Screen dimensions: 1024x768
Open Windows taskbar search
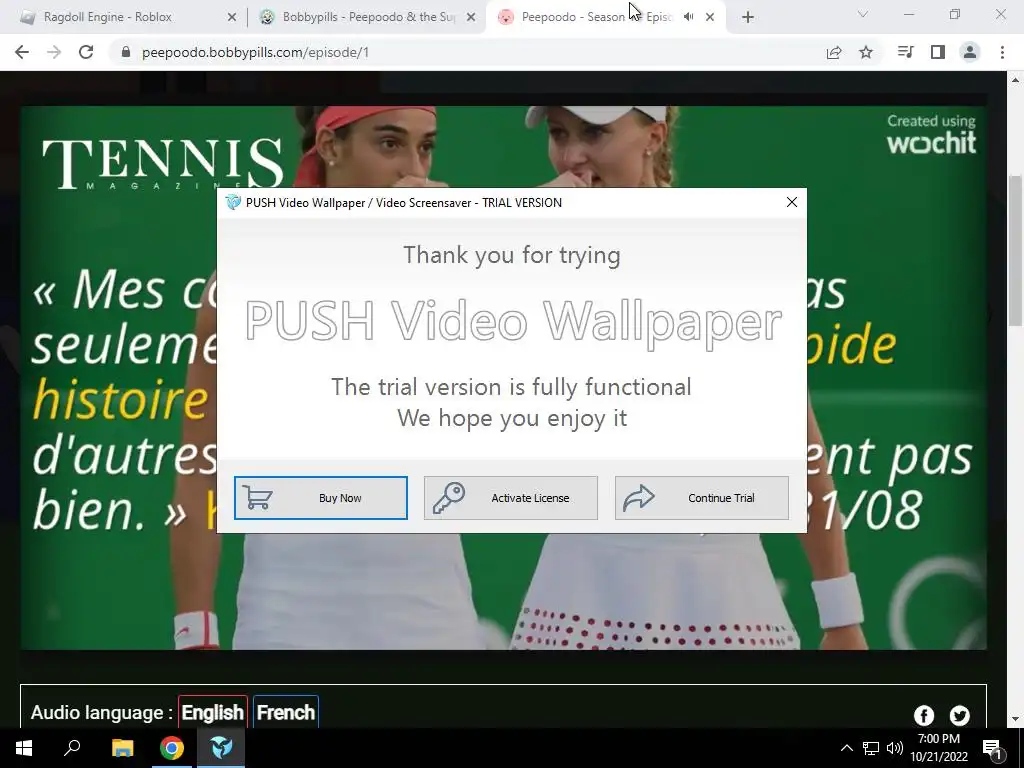point(72,748)
